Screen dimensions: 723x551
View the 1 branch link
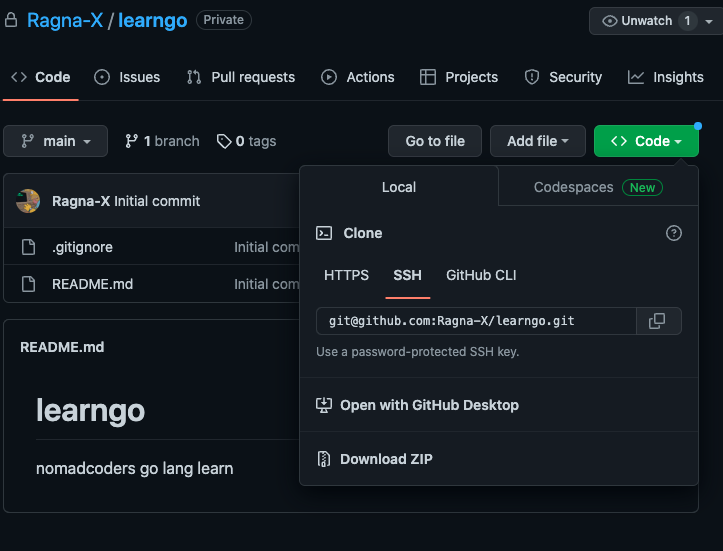click(x=162, y=141)
